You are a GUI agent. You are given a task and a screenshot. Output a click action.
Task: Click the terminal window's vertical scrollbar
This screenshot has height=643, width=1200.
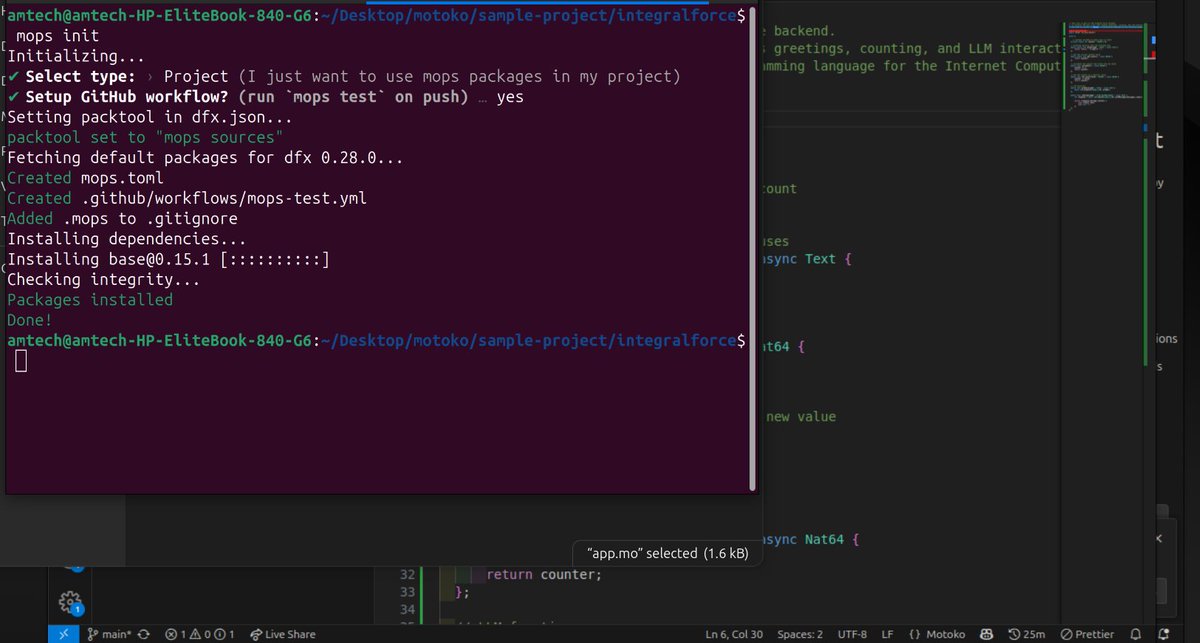(752, 247)
